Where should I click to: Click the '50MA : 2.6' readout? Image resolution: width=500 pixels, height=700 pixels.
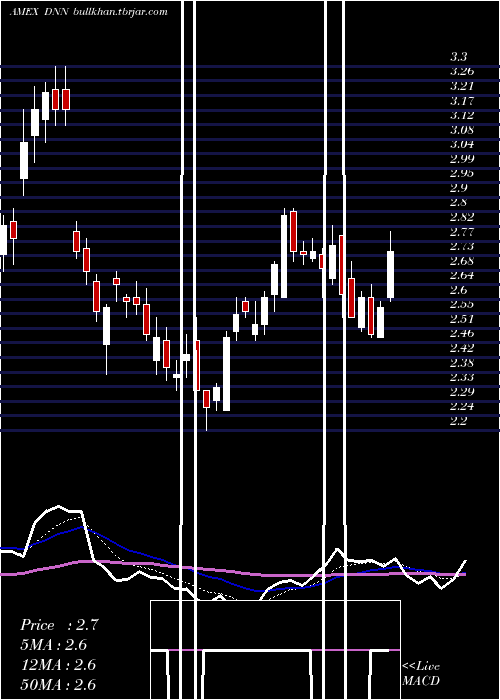pos(58,684)
